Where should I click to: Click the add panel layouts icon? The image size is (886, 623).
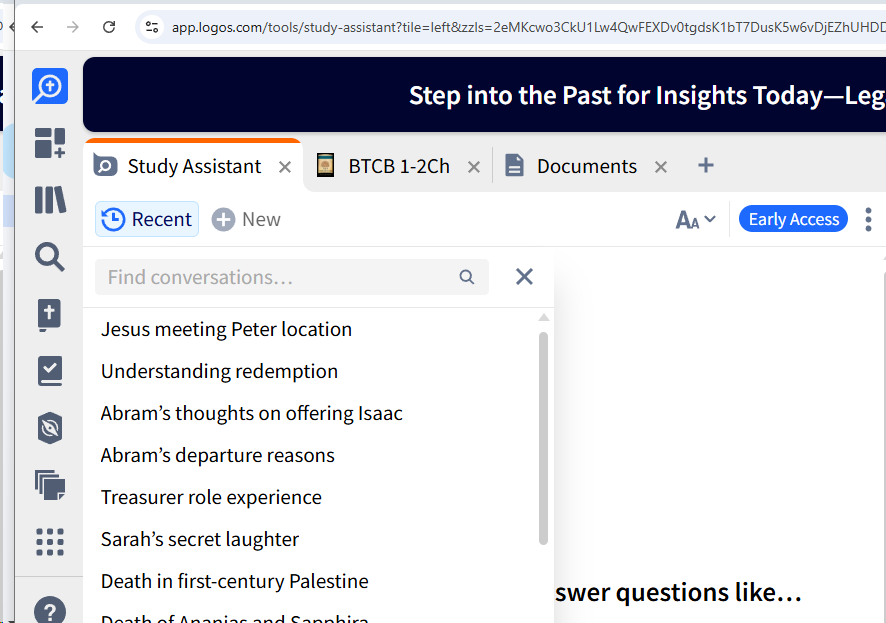point(49,143)
